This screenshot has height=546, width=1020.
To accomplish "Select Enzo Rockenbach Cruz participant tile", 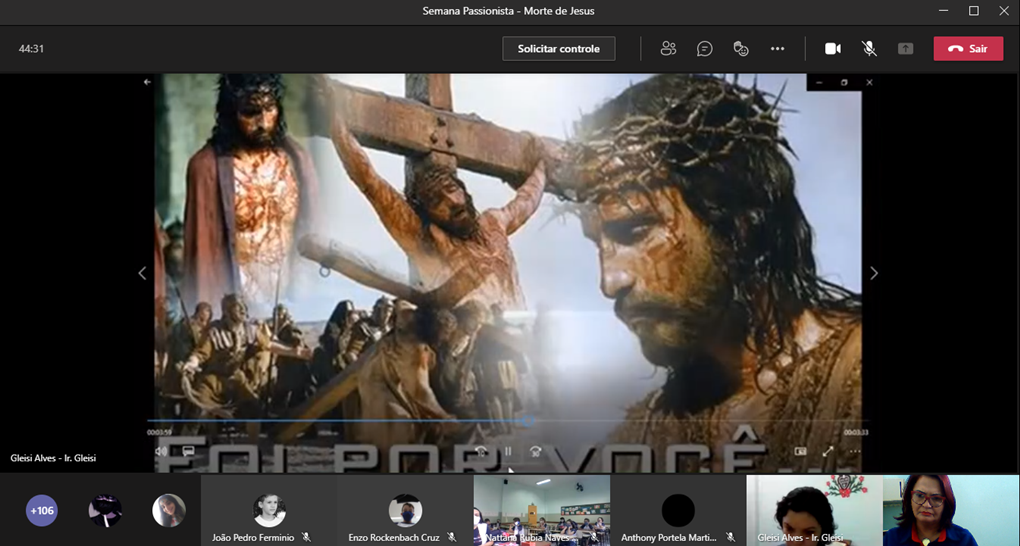I will point(405,510).
